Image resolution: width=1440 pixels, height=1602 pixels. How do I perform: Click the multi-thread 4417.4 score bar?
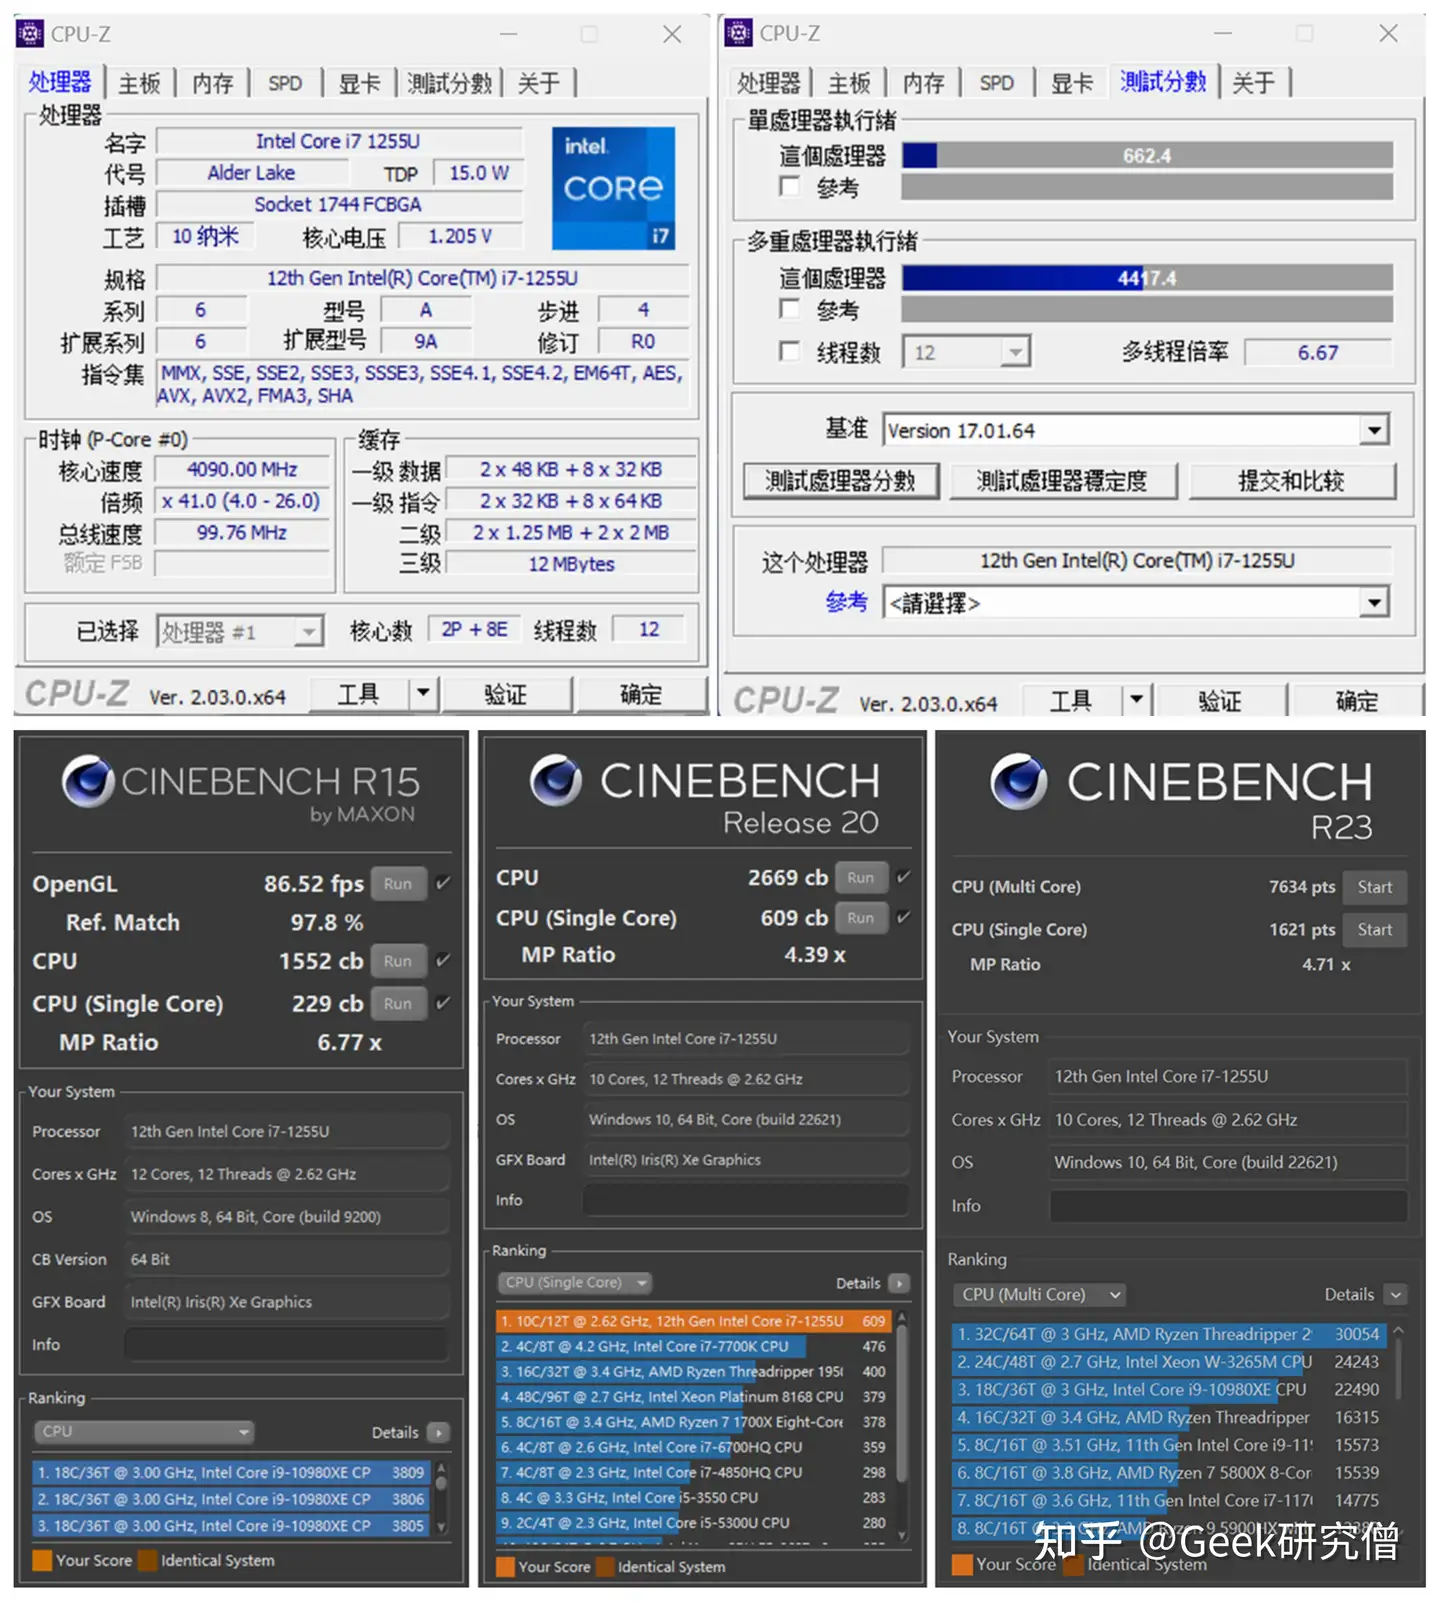coord(1147,278)
